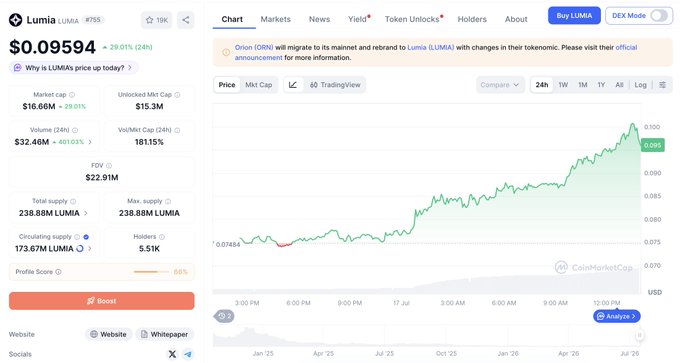Open the share icon button
680x363 pixels.
point(186,20)
